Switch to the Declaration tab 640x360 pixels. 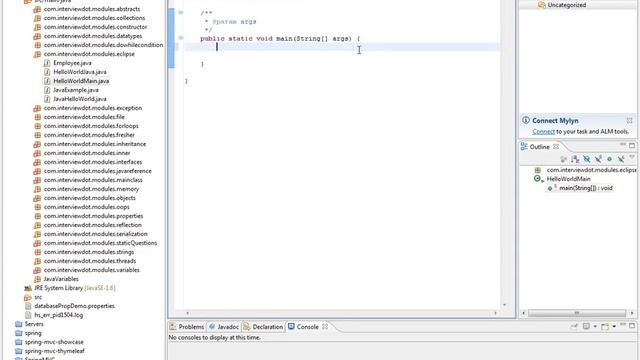pos(263,327)
